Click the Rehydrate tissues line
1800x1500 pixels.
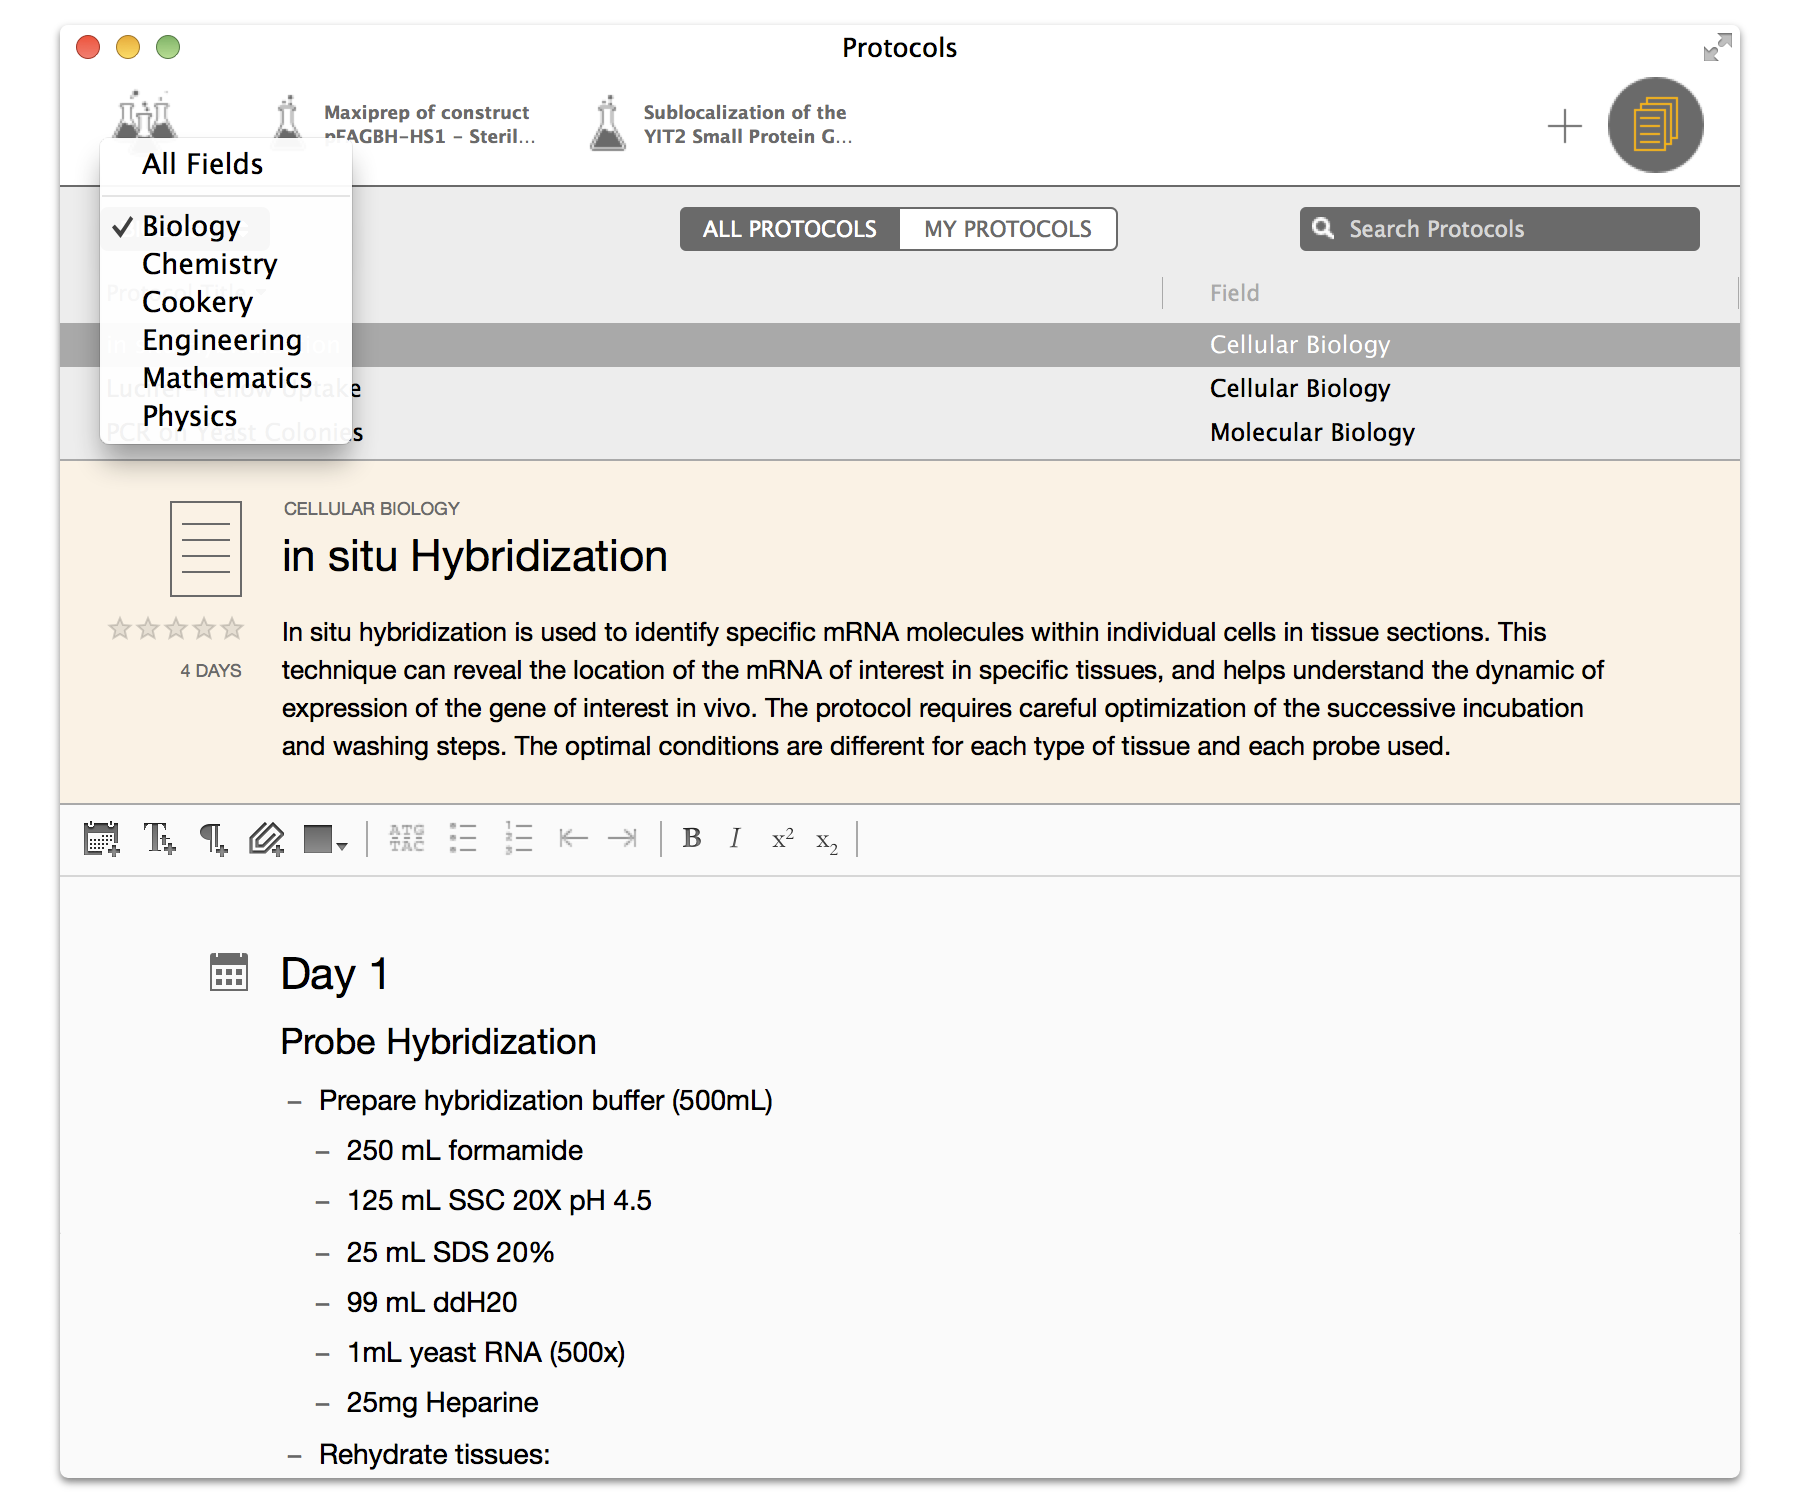(x=435, y=1455)
